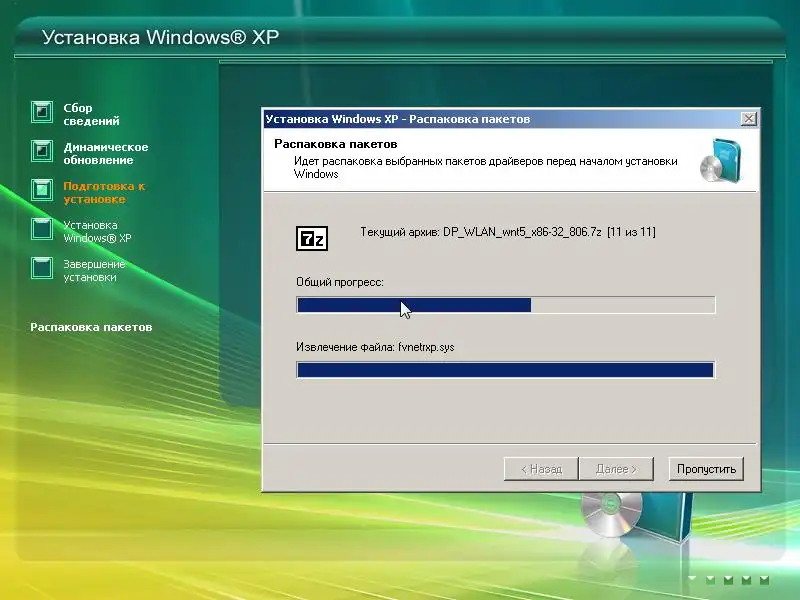Click the Сбор сведений step label
Screen dimensions: 800x600
tap(91, 114)
